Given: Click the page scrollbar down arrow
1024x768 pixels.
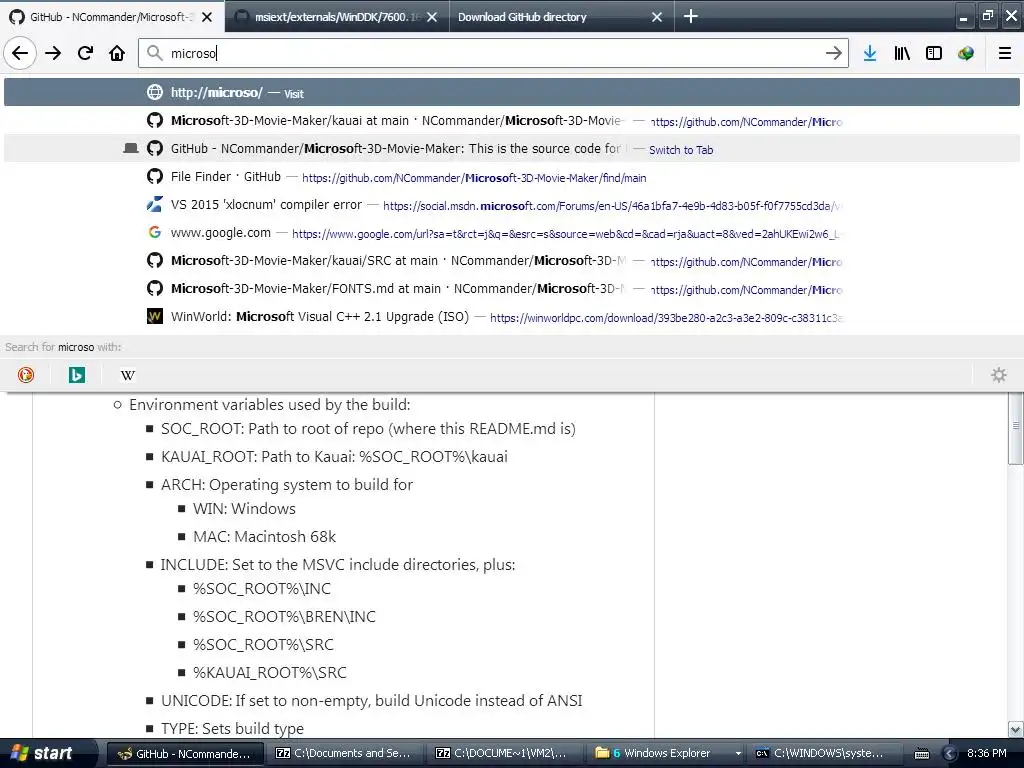Looking at the screenshot, I should [1015, 729].
